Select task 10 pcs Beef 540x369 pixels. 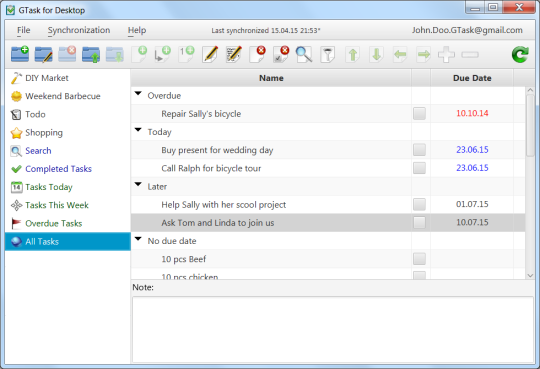coord(184,259)
